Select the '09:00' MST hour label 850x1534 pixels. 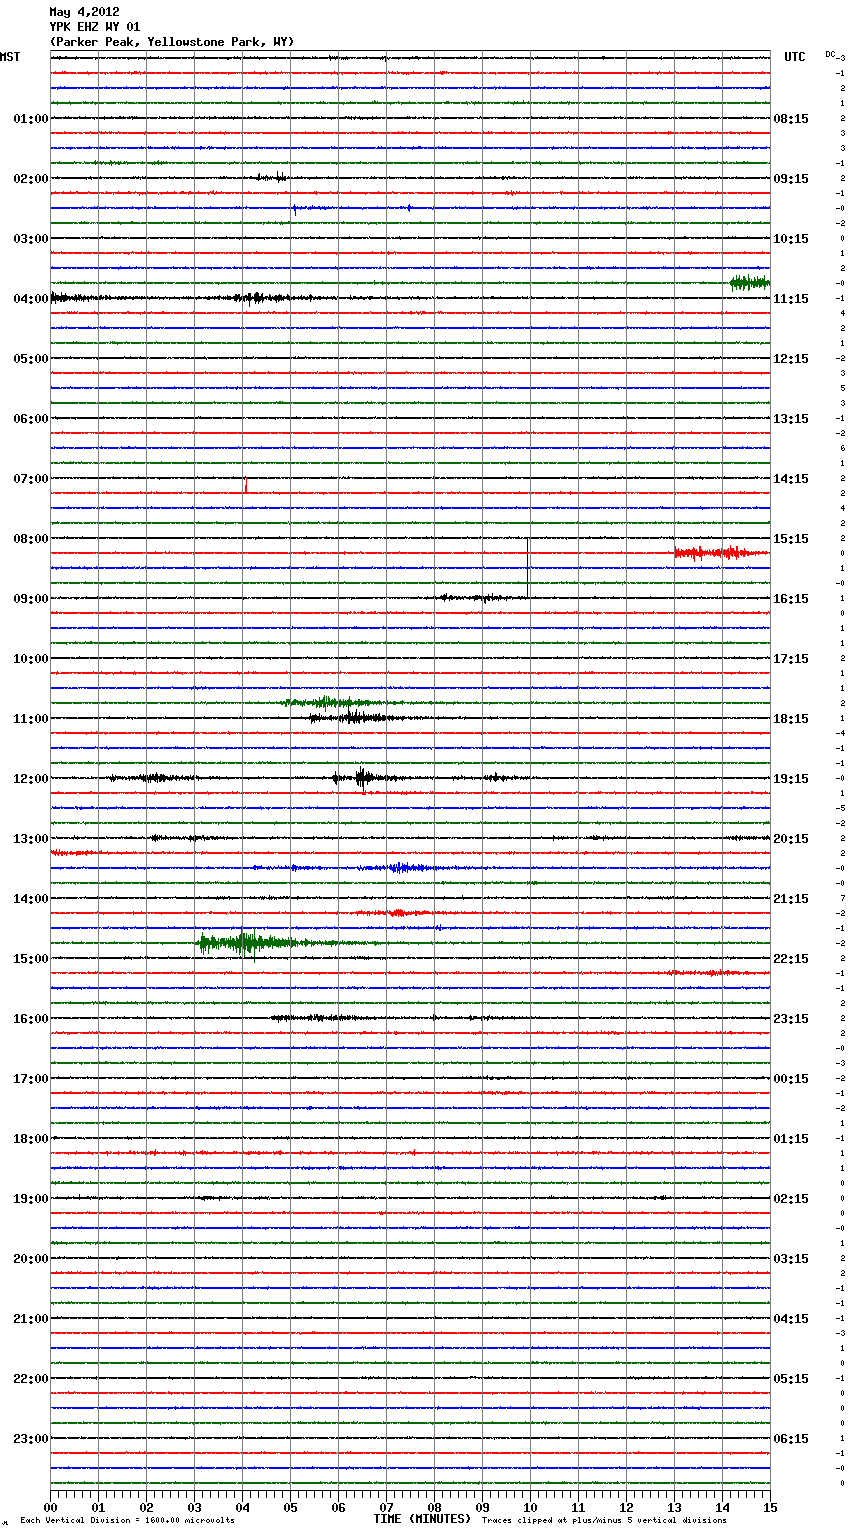pyautogui.click(x=31, y=599)
